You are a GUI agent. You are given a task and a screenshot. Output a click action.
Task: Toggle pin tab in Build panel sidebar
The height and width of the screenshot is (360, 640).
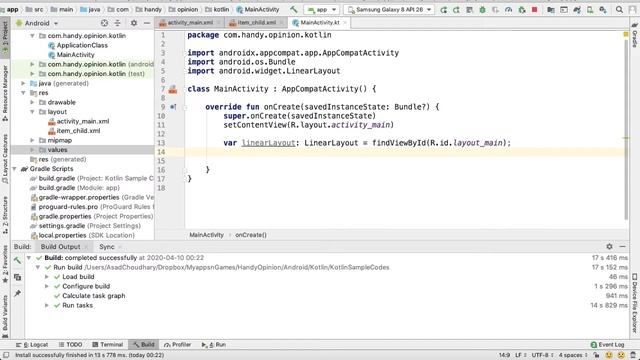click(17, 293)
